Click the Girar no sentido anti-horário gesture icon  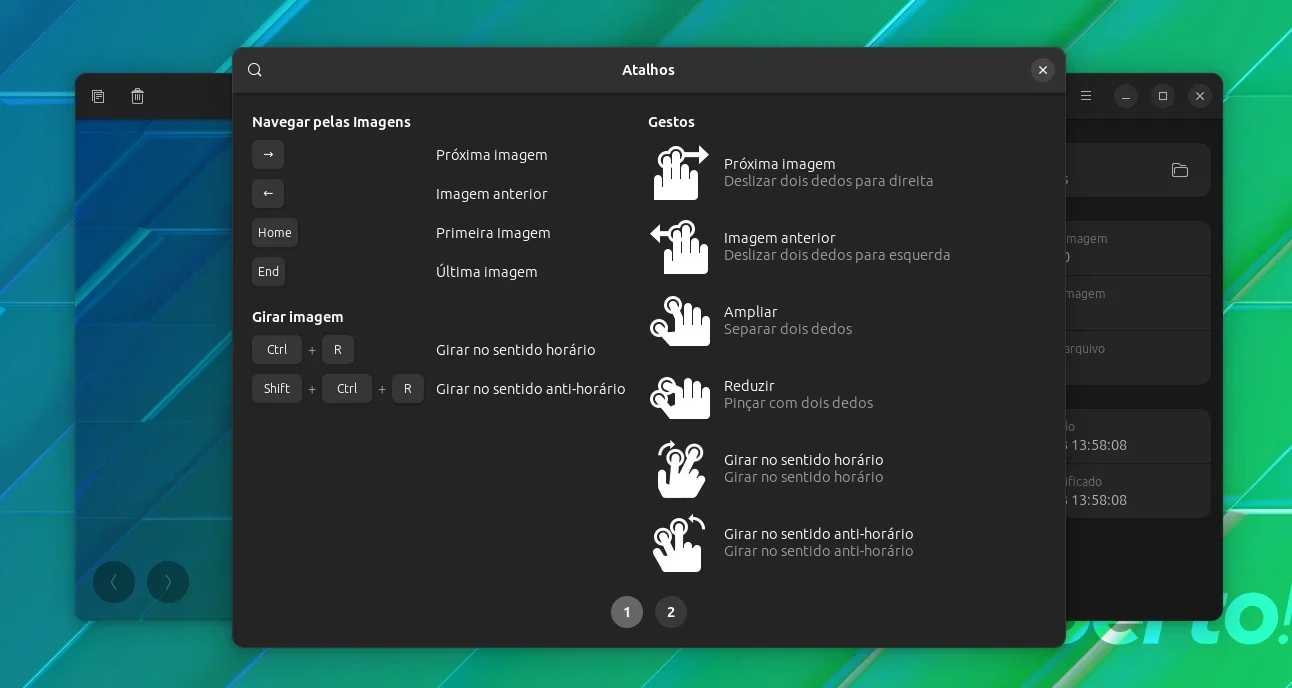tap(680, 542)
